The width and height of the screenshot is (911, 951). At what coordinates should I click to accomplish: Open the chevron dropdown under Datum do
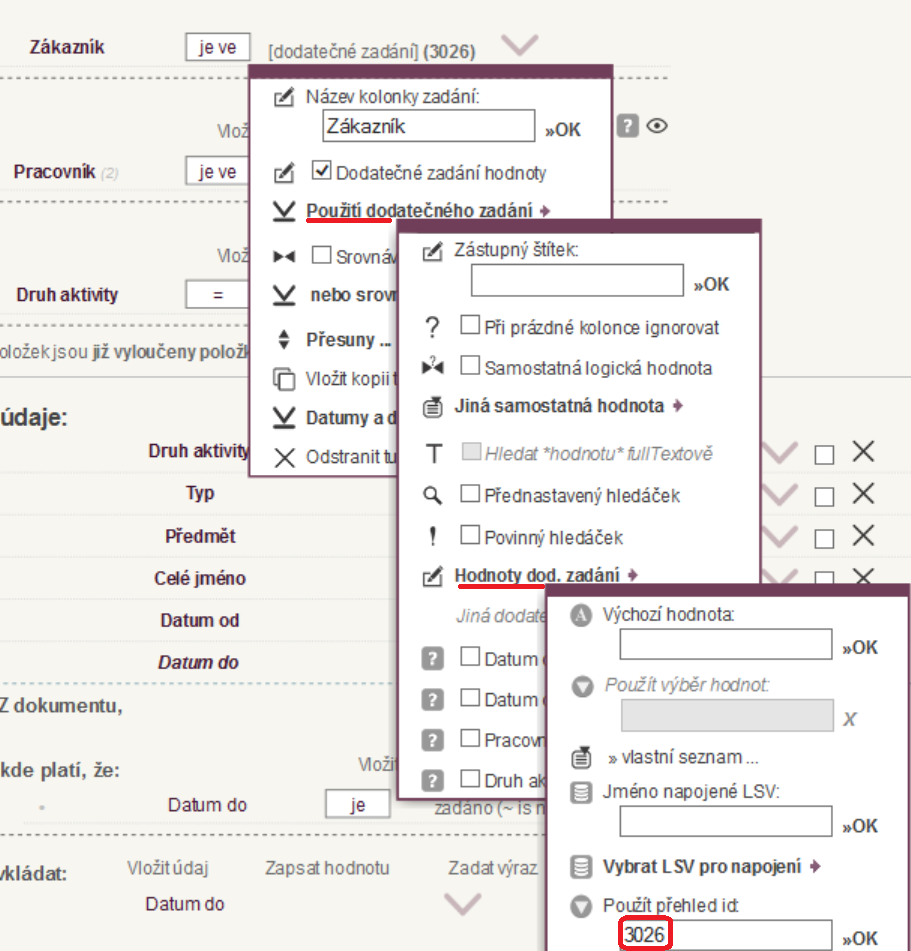click(x=463, y=904)
